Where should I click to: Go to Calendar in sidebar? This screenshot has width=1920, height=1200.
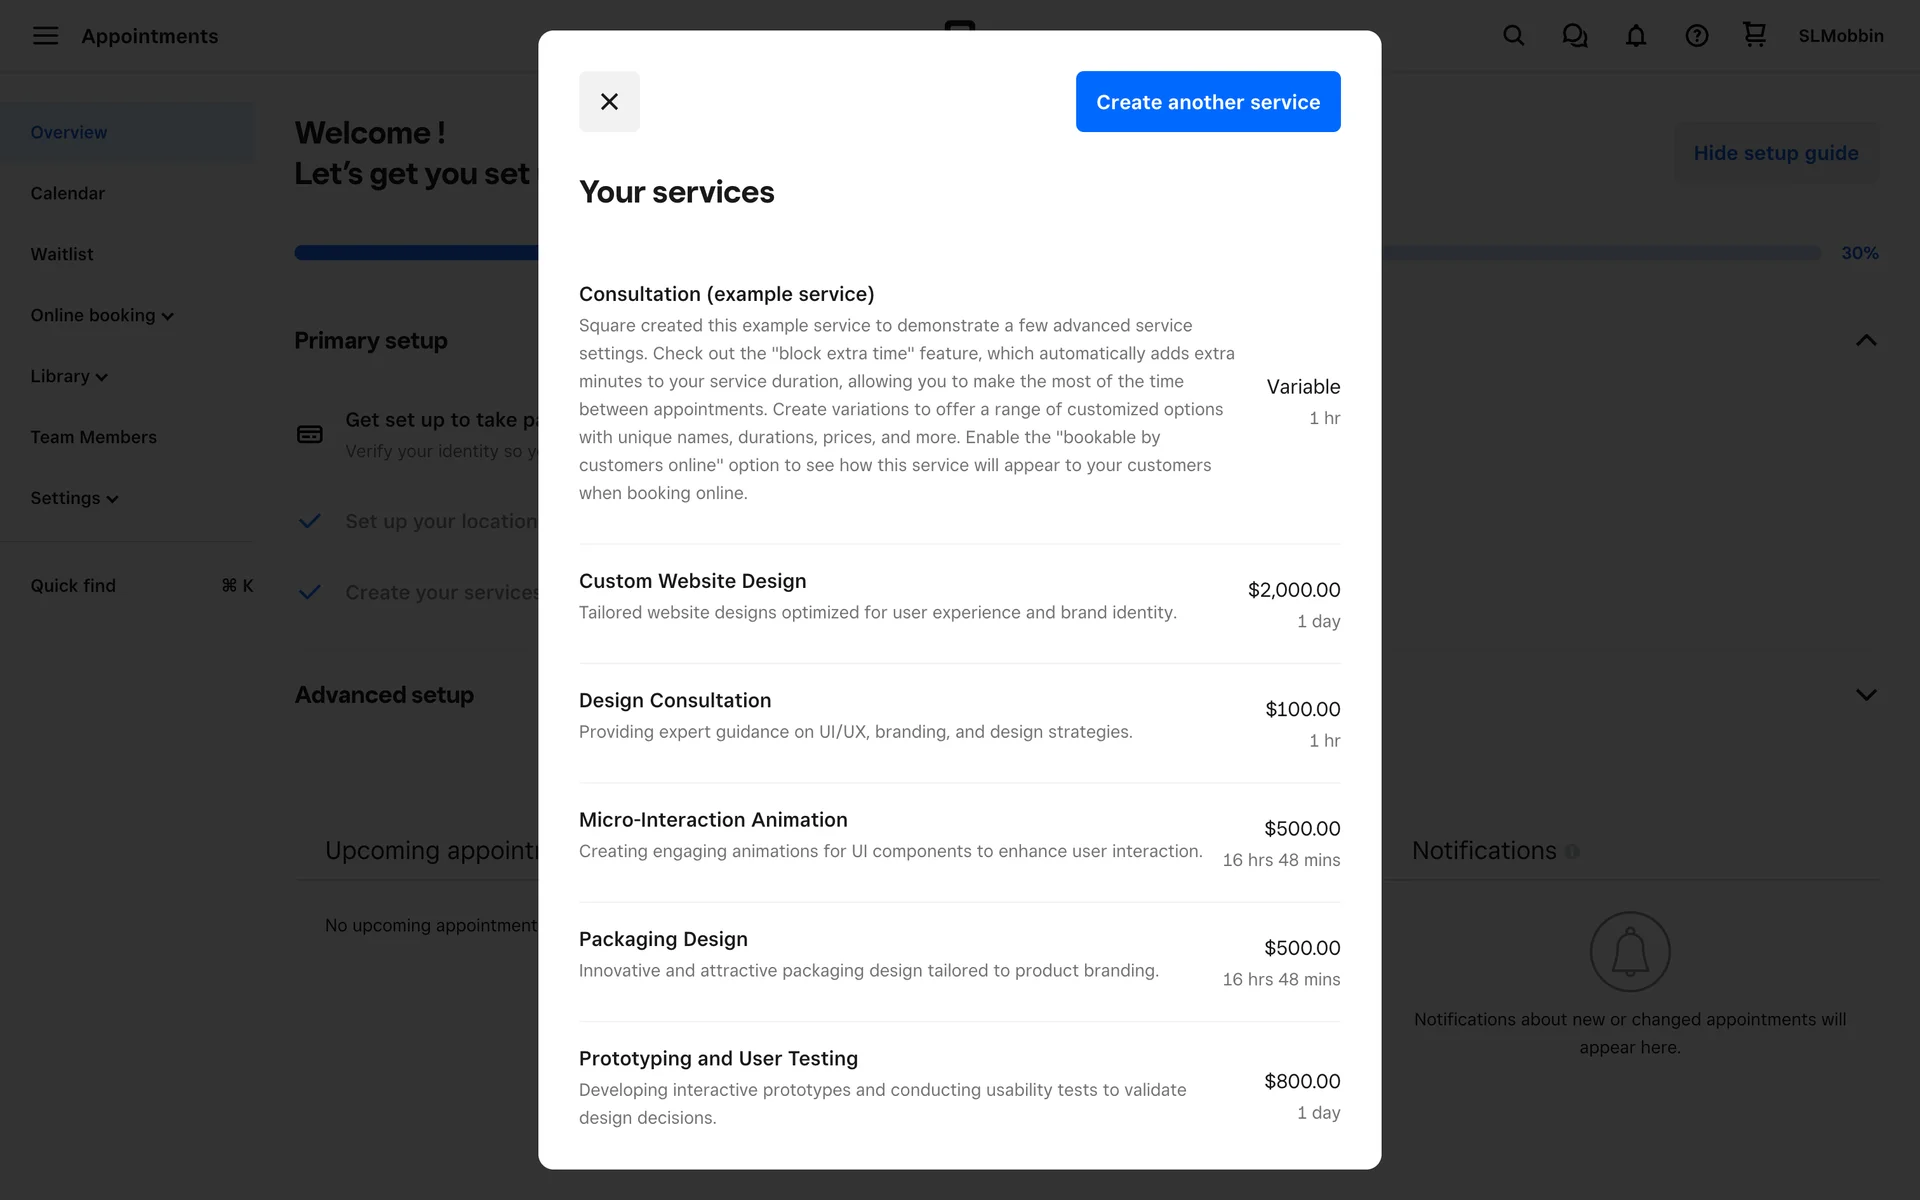pos(67,193)
